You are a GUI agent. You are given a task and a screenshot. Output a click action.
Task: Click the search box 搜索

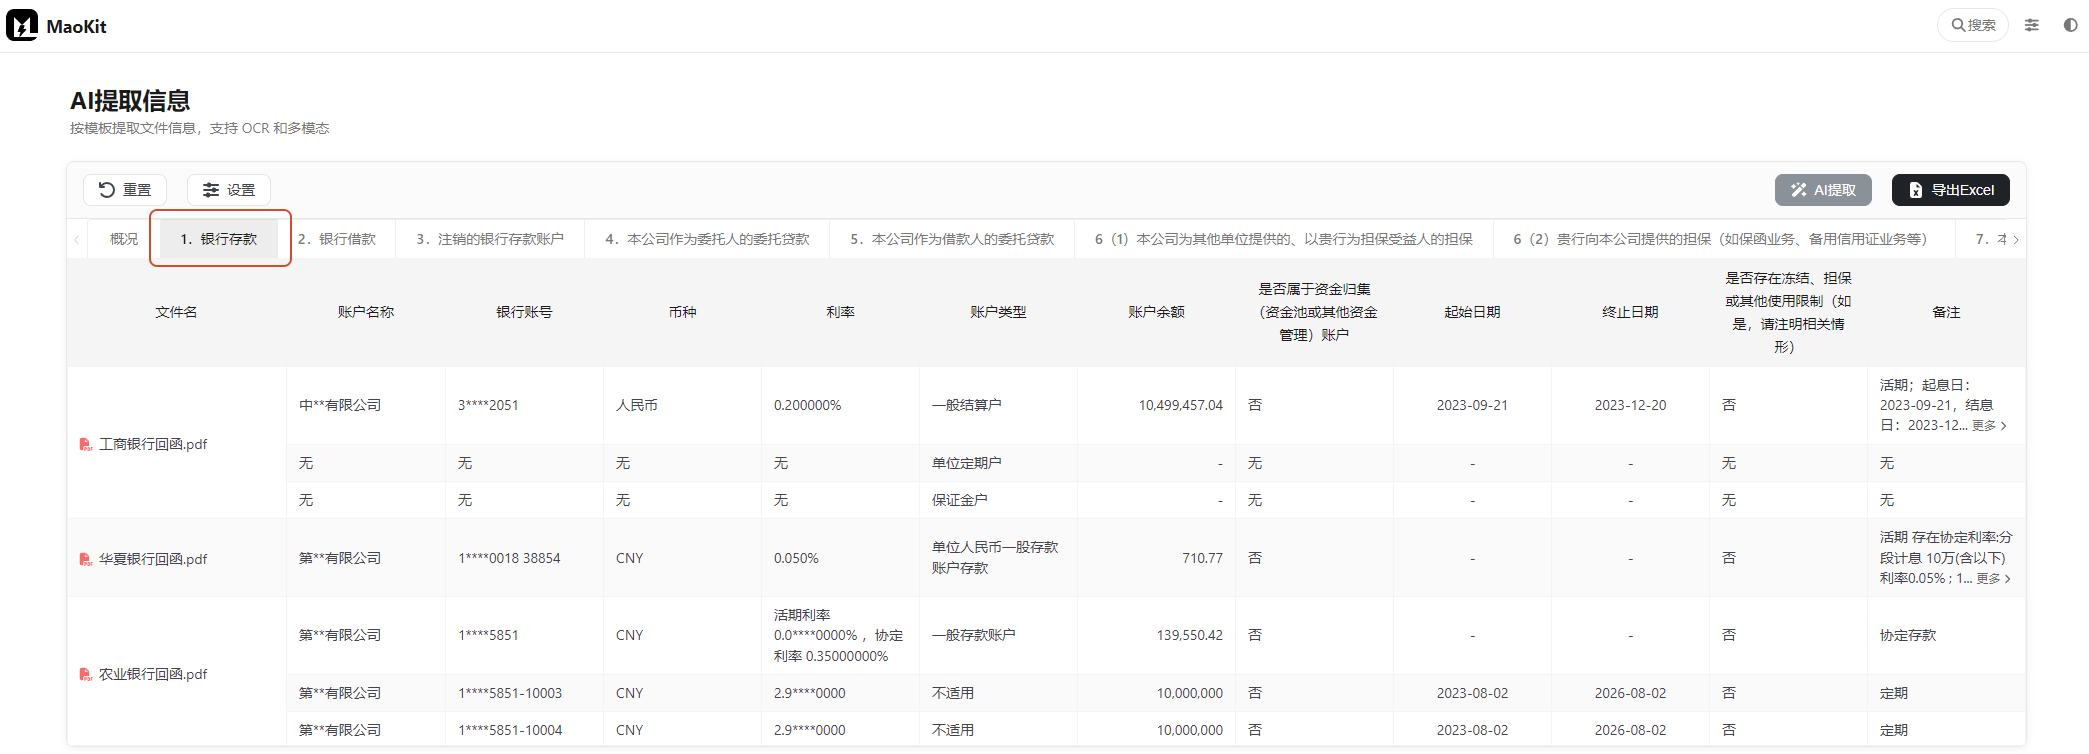[1973, 25]
